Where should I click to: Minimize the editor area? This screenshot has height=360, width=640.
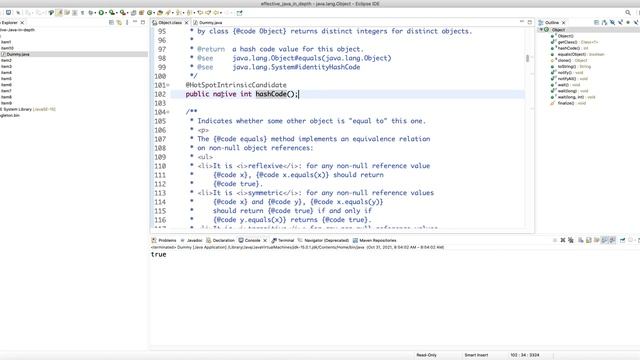[522, 22]
